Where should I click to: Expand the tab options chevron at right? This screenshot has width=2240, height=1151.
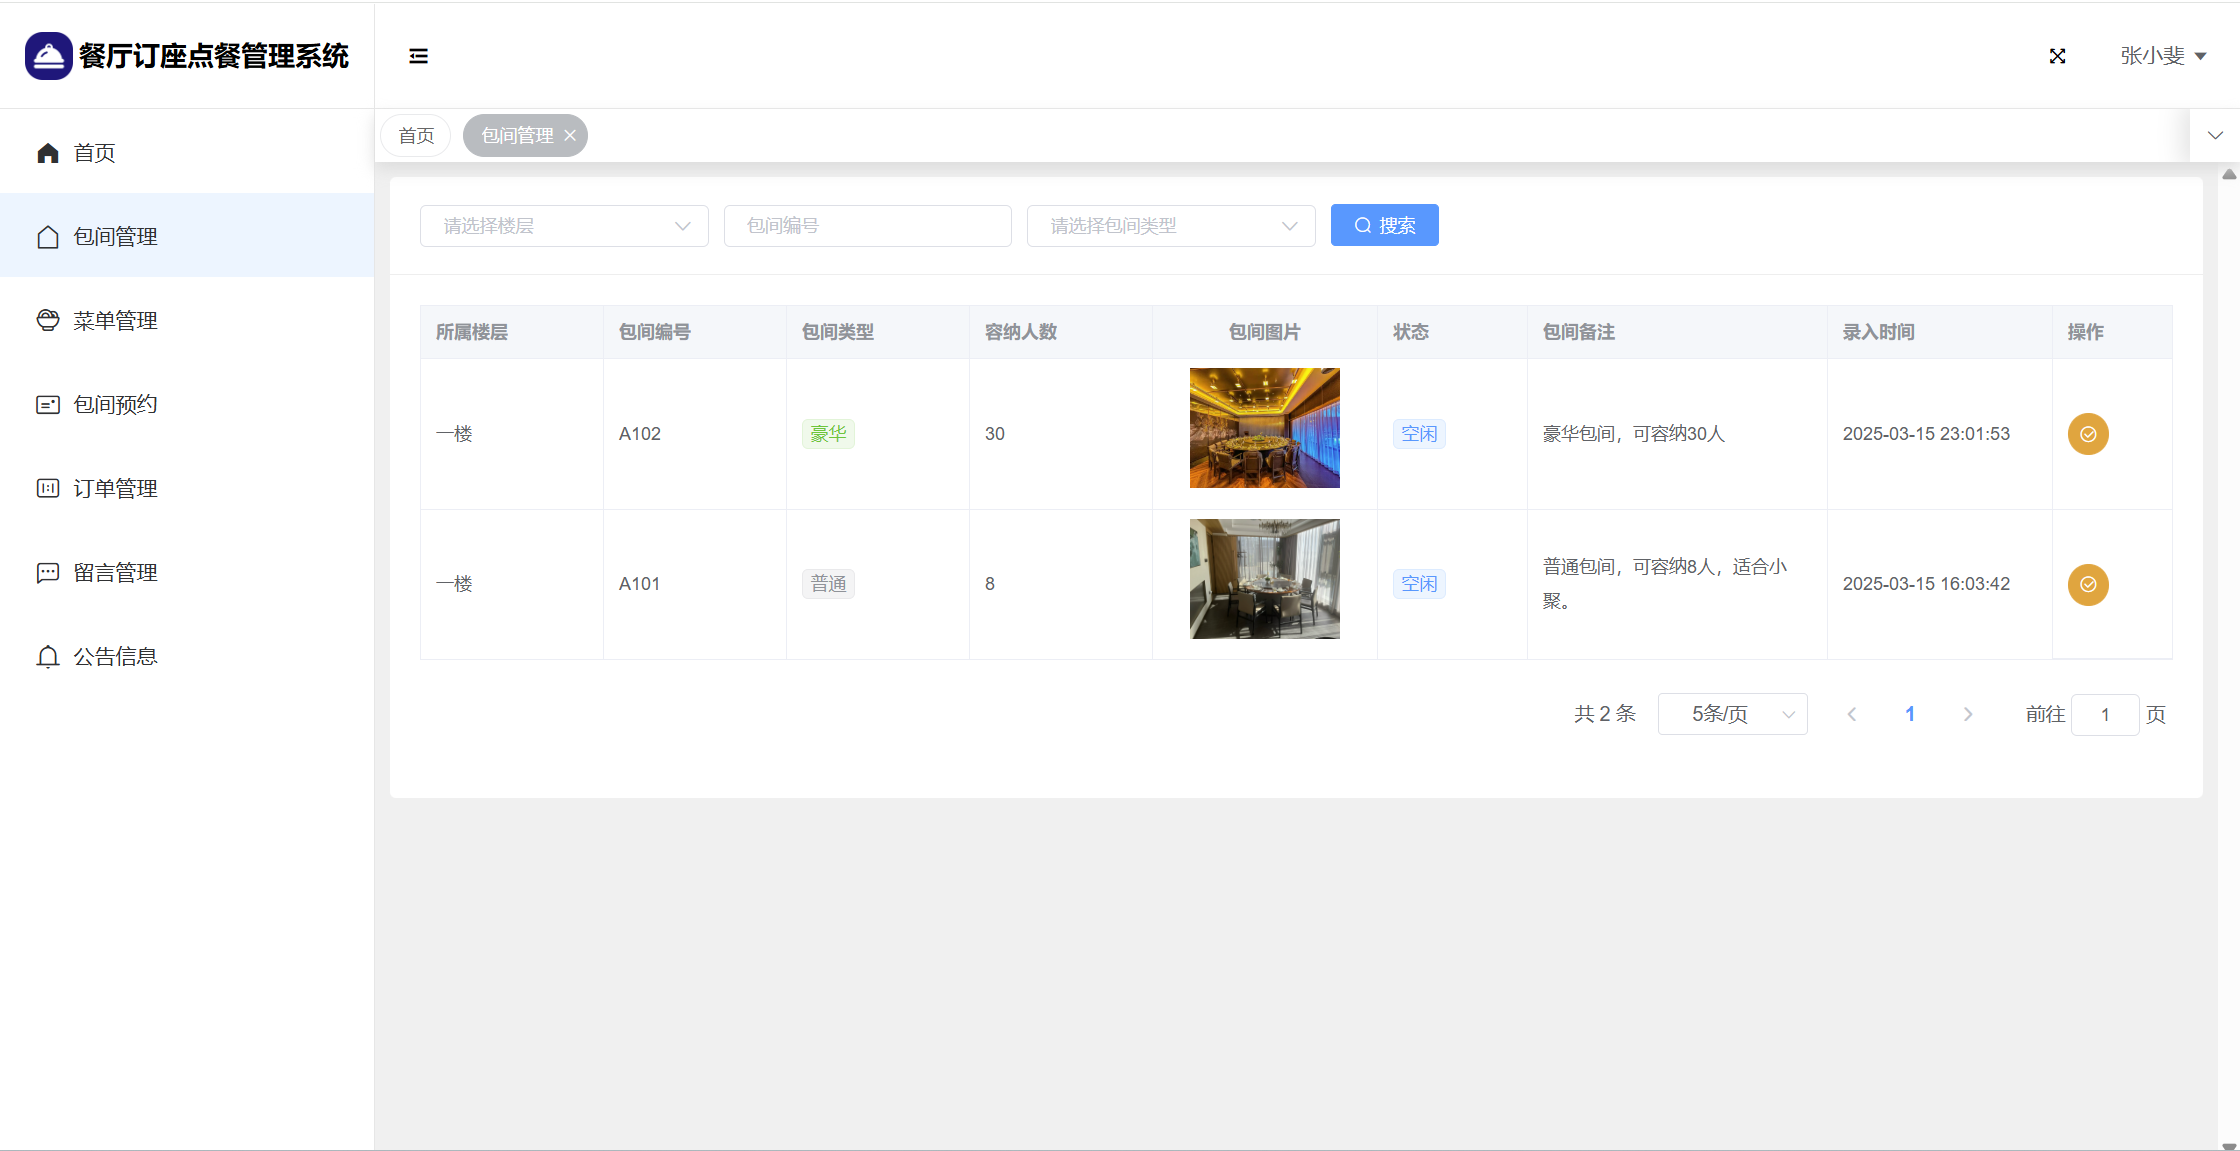(2215, 136)
